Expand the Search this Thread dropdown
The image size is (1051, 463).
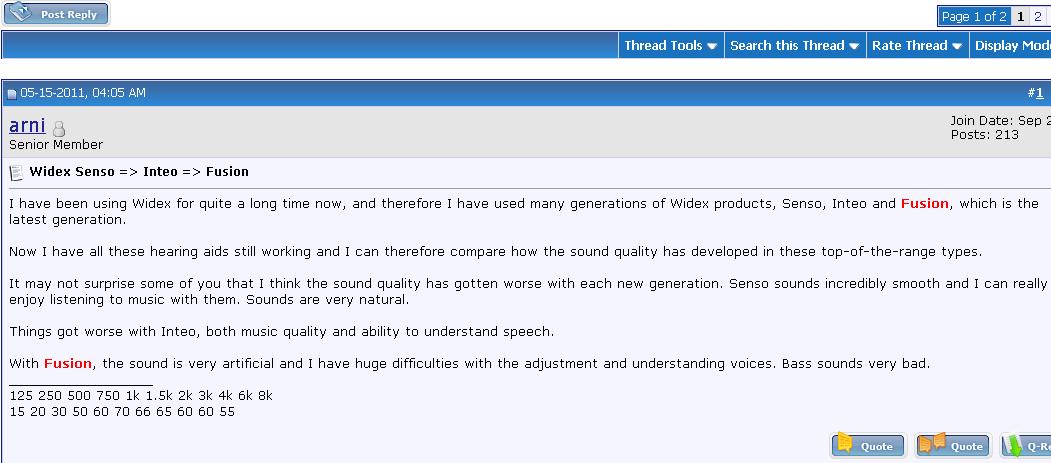point(795,46)
